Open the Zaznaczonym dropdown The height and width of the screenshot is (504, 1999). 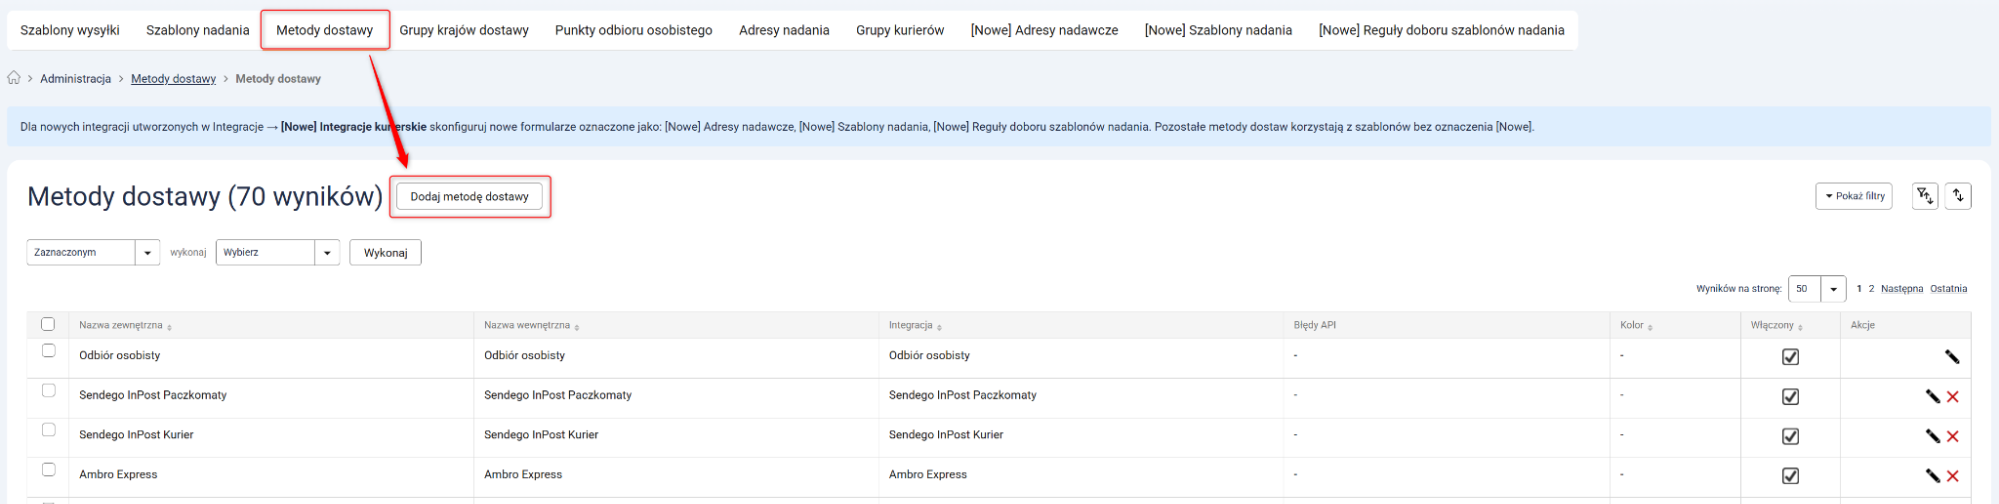(93, 253)
